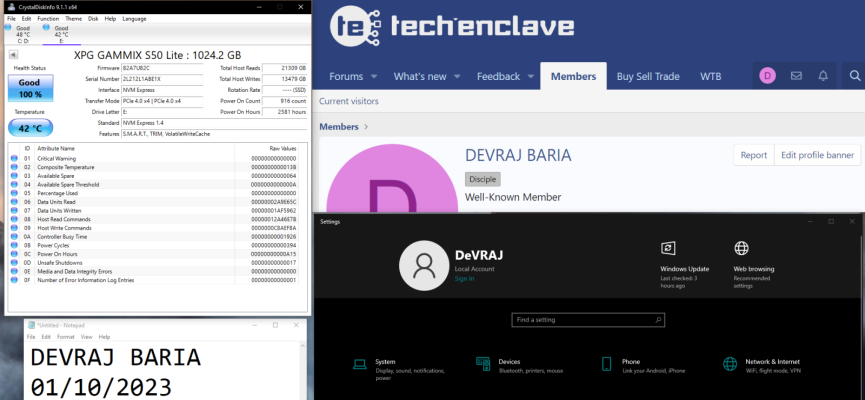Image resolution: width=865 pixels, height=400 pixels.
Task: Select the Host Write Commands attribute row
Action: click(x=154, y=228)
